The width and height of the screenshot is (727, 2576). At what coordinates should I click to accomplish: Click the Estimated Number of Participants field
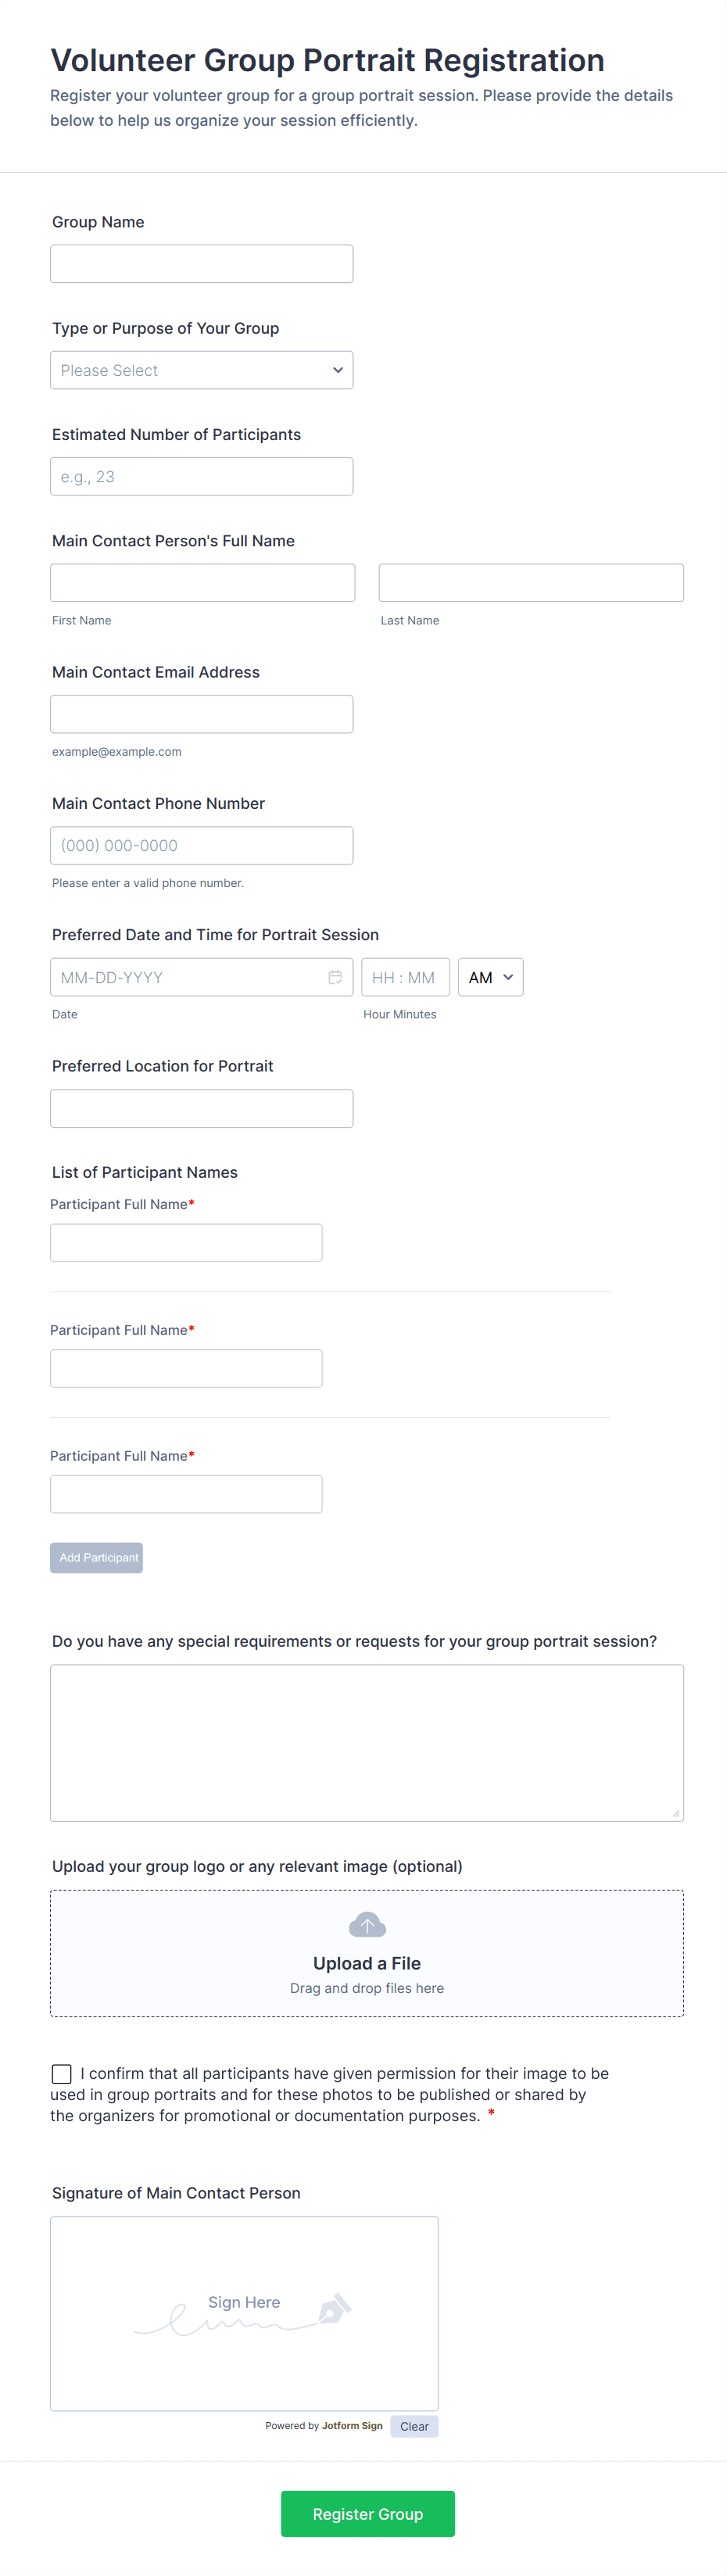point(201,476)
